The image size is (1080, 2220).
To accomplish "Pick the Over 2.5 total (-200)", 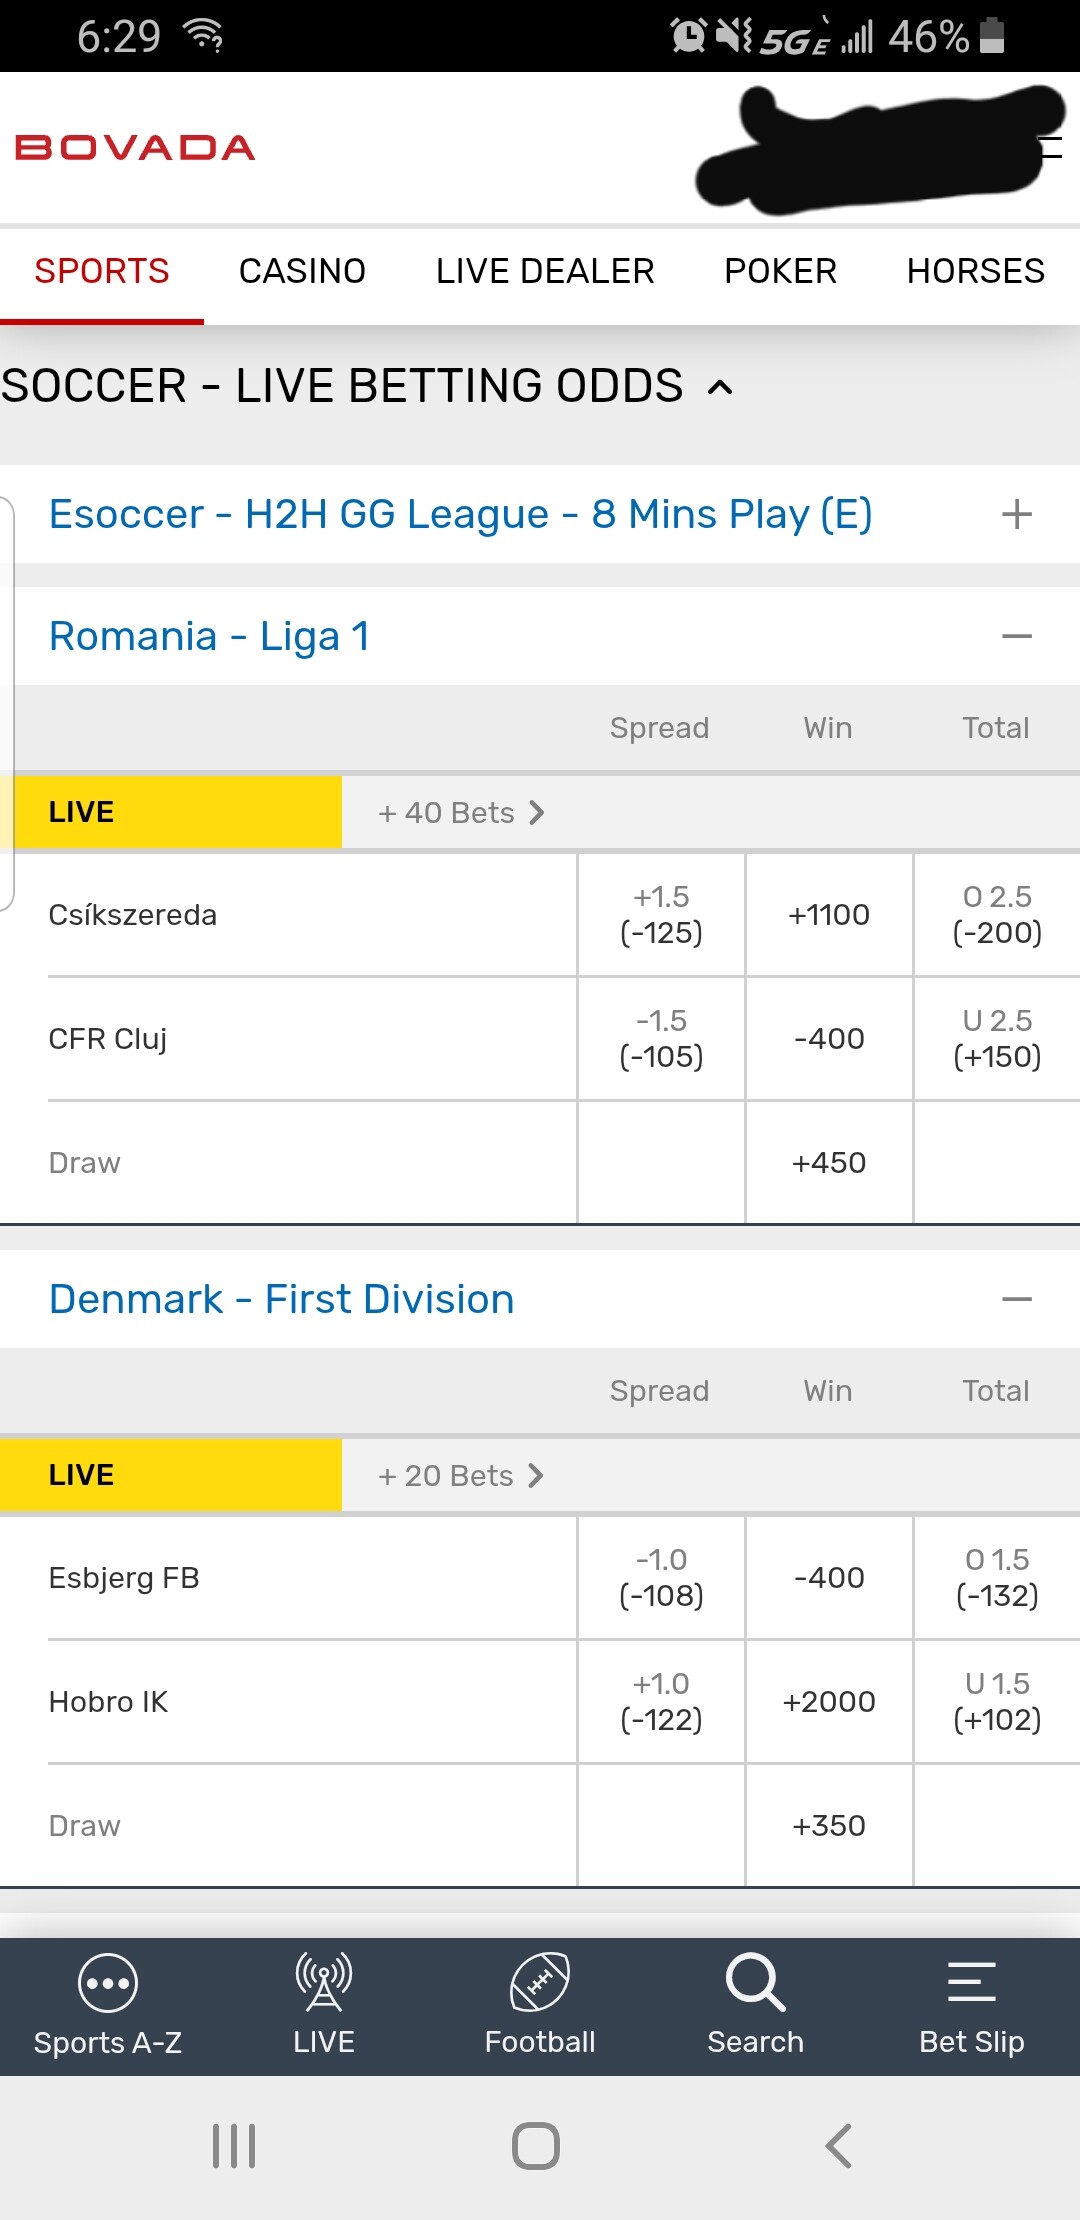I will [997, 915].
